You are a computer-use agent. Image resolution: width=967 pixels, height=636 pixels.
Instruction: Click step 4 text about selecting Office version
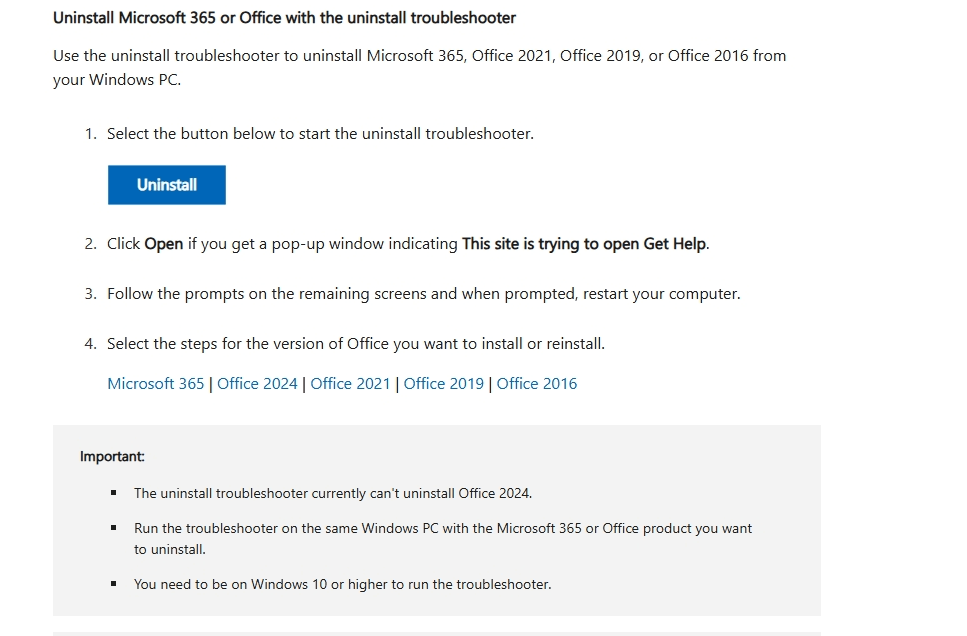tap(356, 344)
